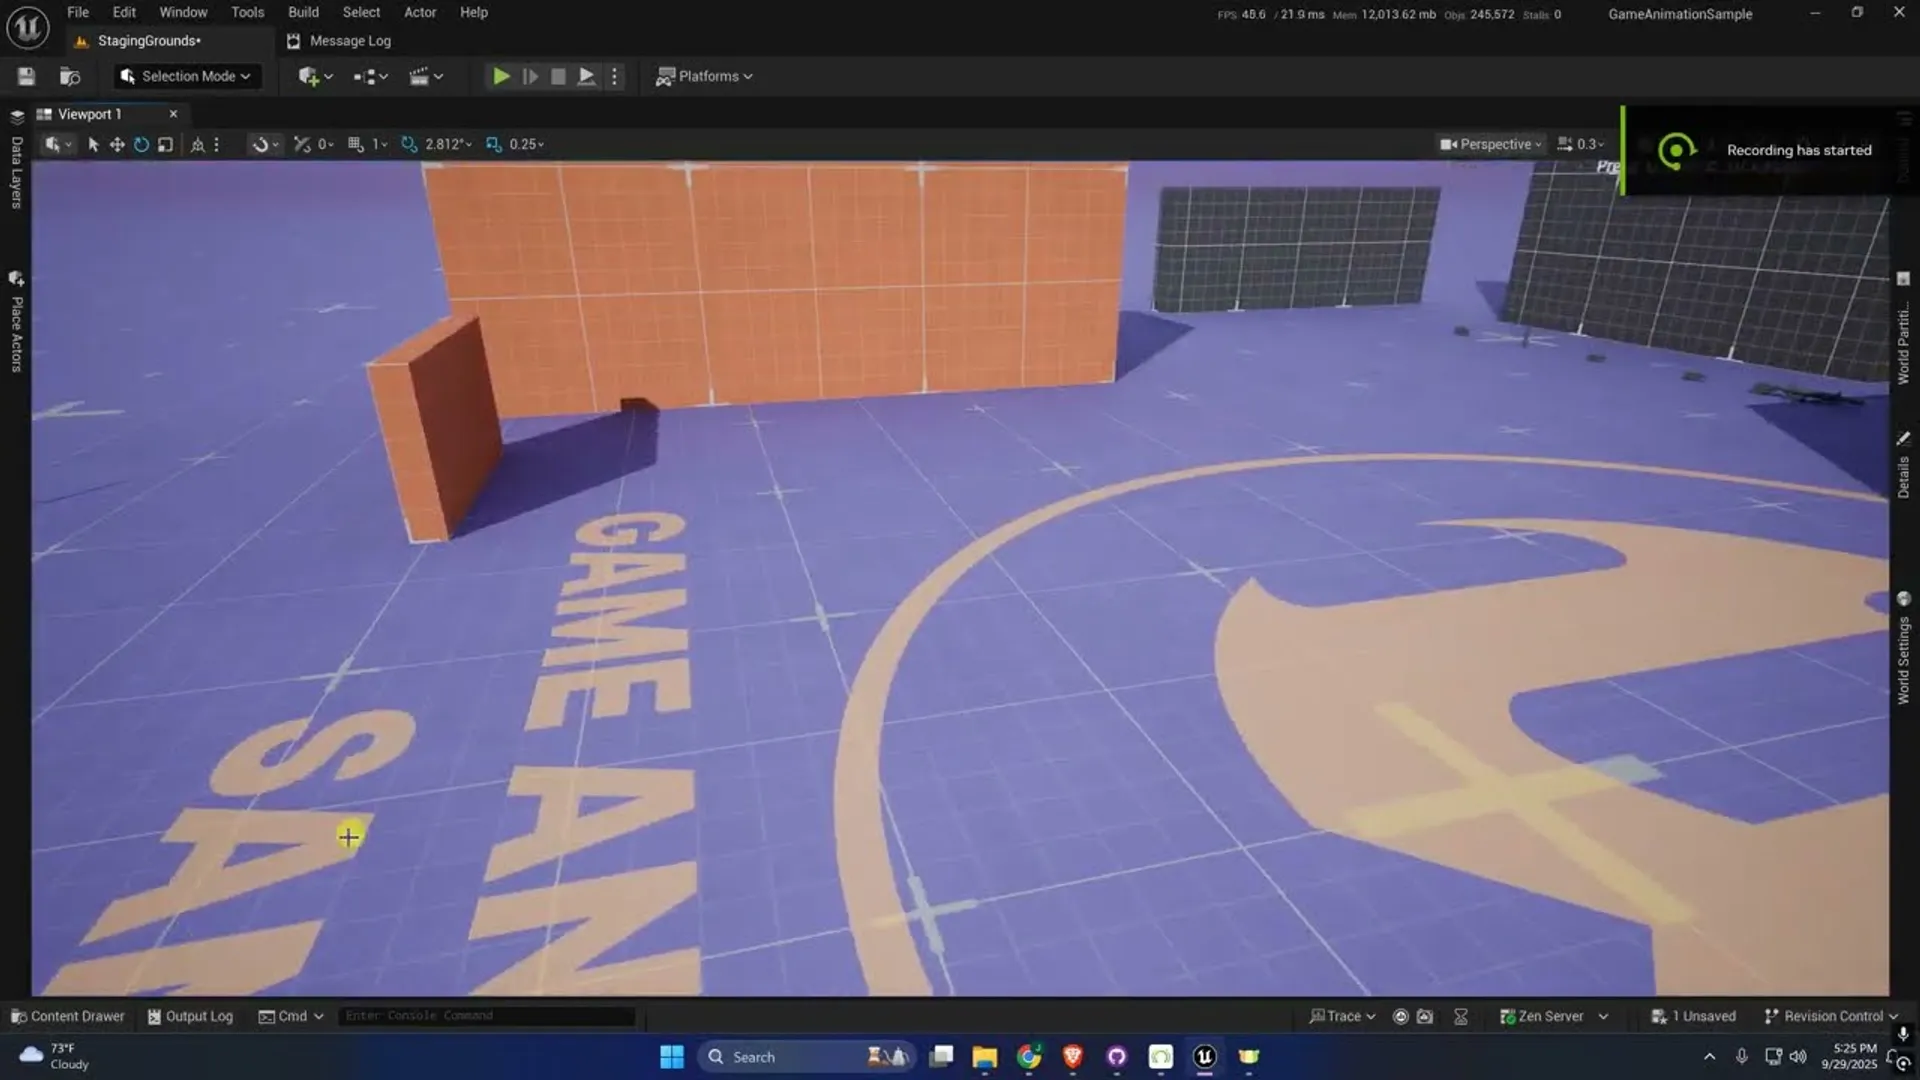Adjust the camera speed 0.3 control
The width and height of the screenshot is (1920, 1080).
(x=1580, y=143)
